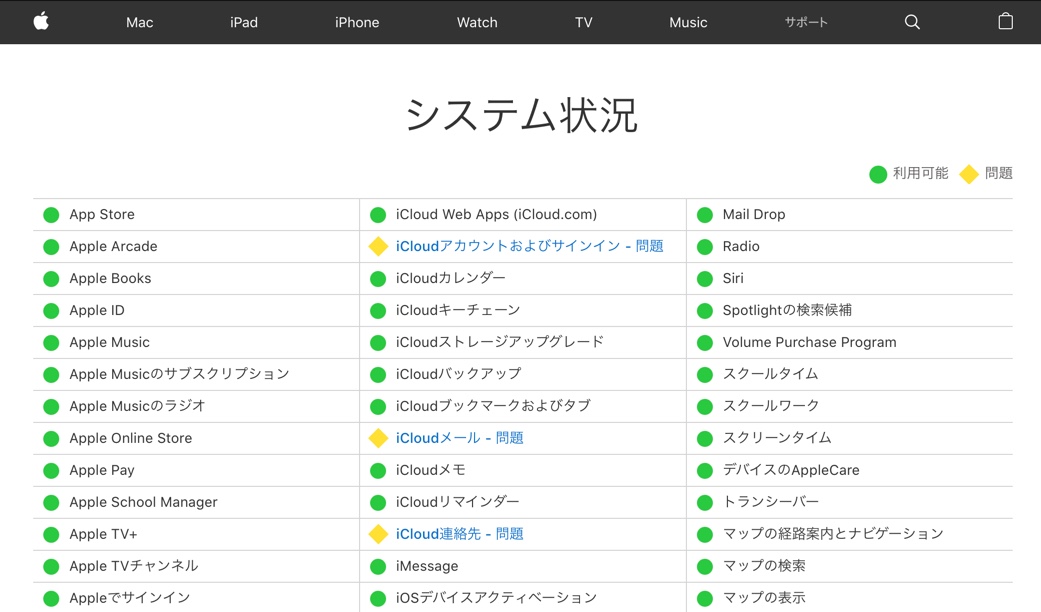Viewport: 1041px width, 612px height.
Task: Click green dot beside iCloudメモ
Action: tap(378, 471)
